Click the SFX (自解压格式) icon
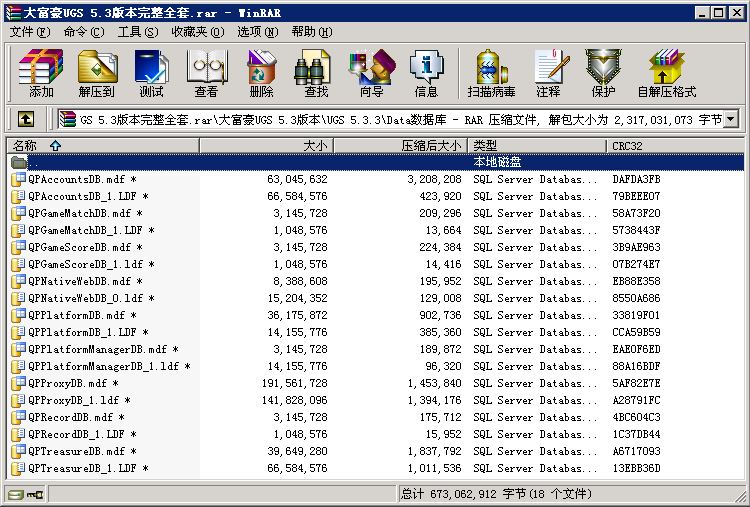 click(666, 73)
